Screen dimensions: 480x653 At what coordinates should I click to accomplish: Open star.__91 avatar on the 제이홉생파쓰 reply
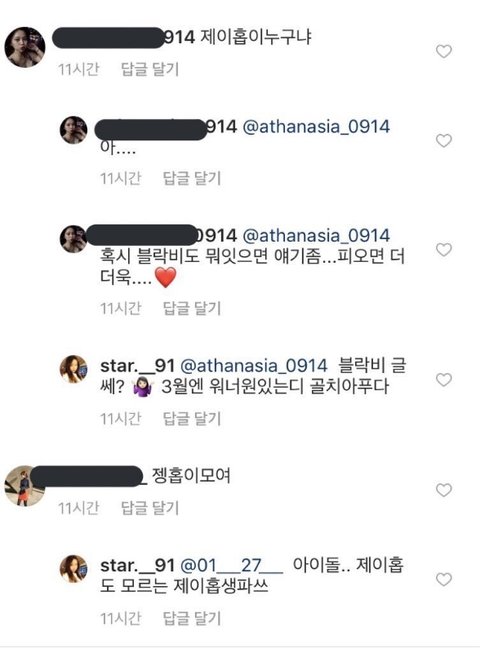(74, 568)
